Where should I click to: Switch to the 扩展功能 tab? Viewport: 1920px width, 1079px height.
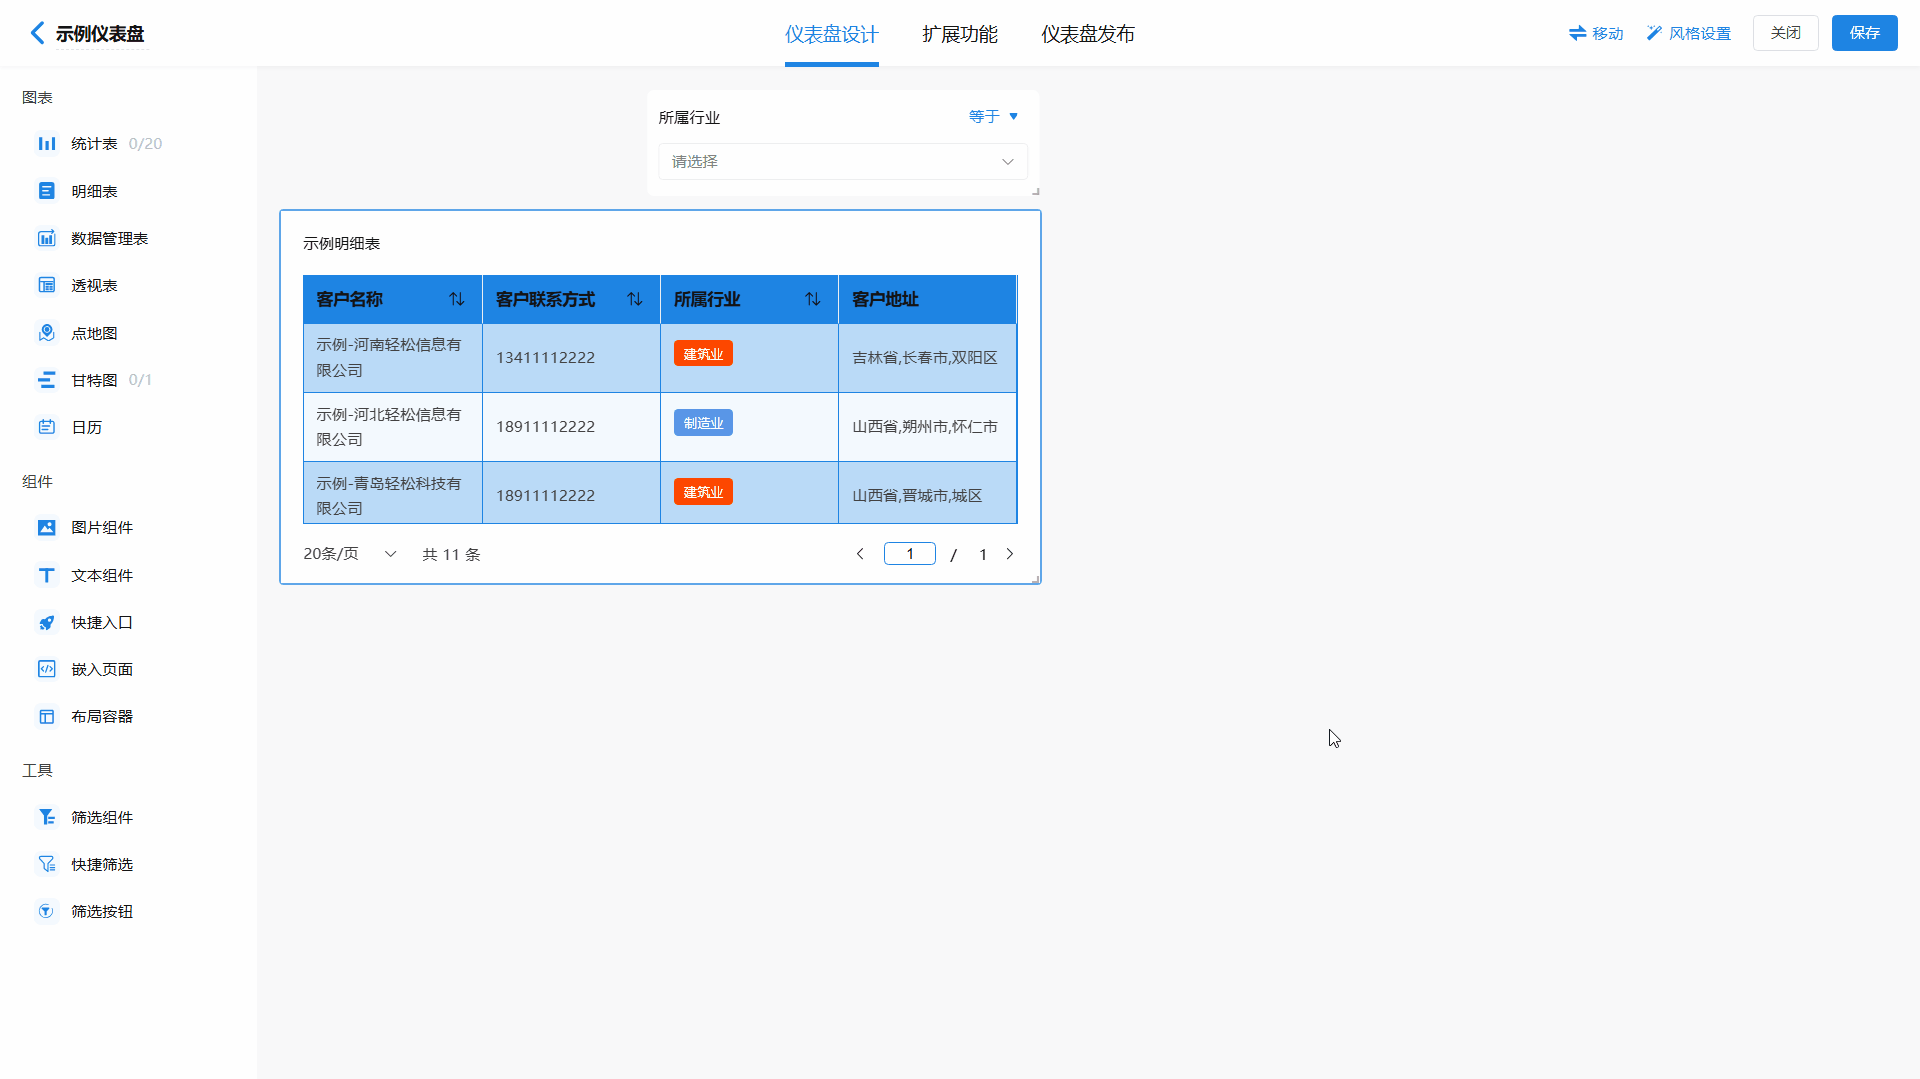point(960,34)
